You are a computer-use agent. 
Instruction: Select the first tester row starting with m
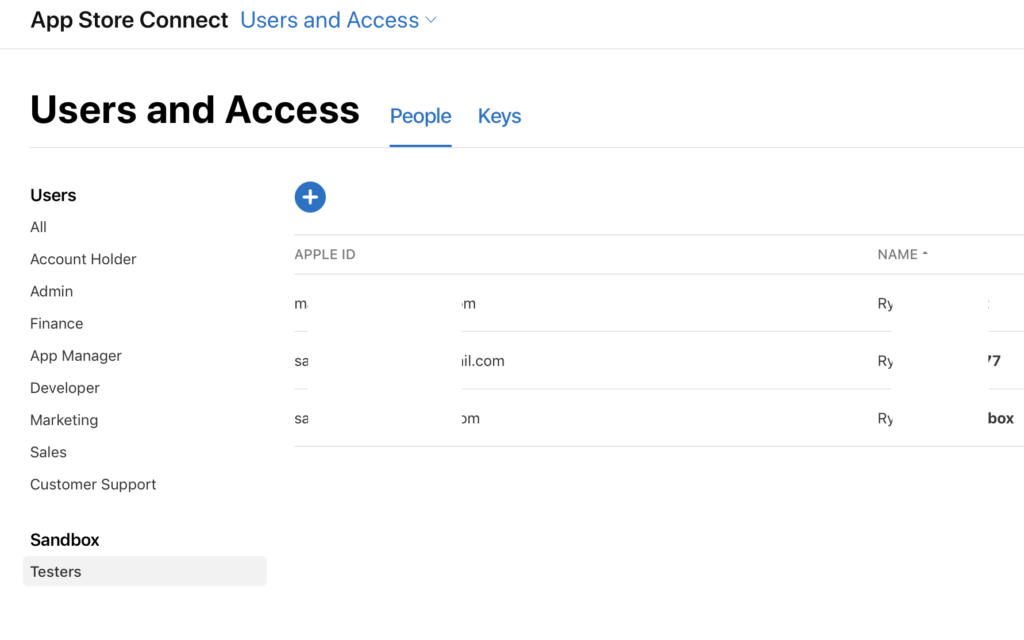[659, 303]
